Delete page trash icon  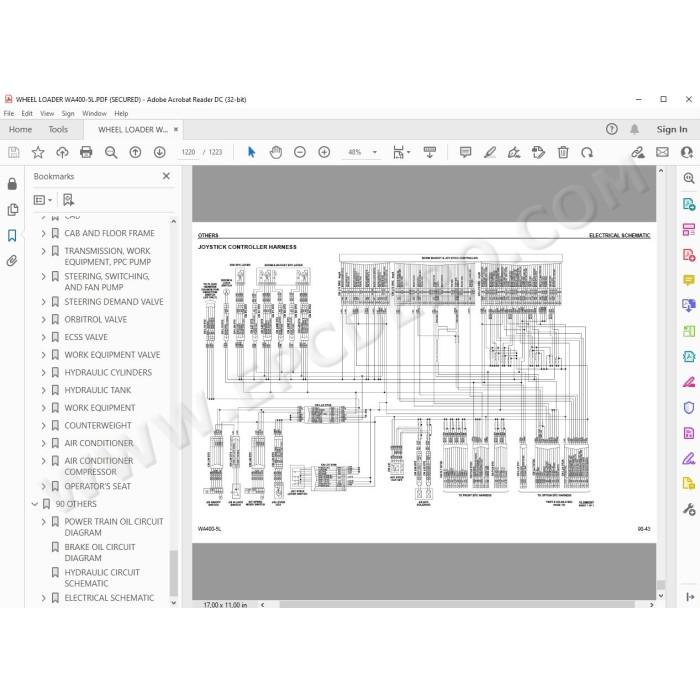coord(563,153)
